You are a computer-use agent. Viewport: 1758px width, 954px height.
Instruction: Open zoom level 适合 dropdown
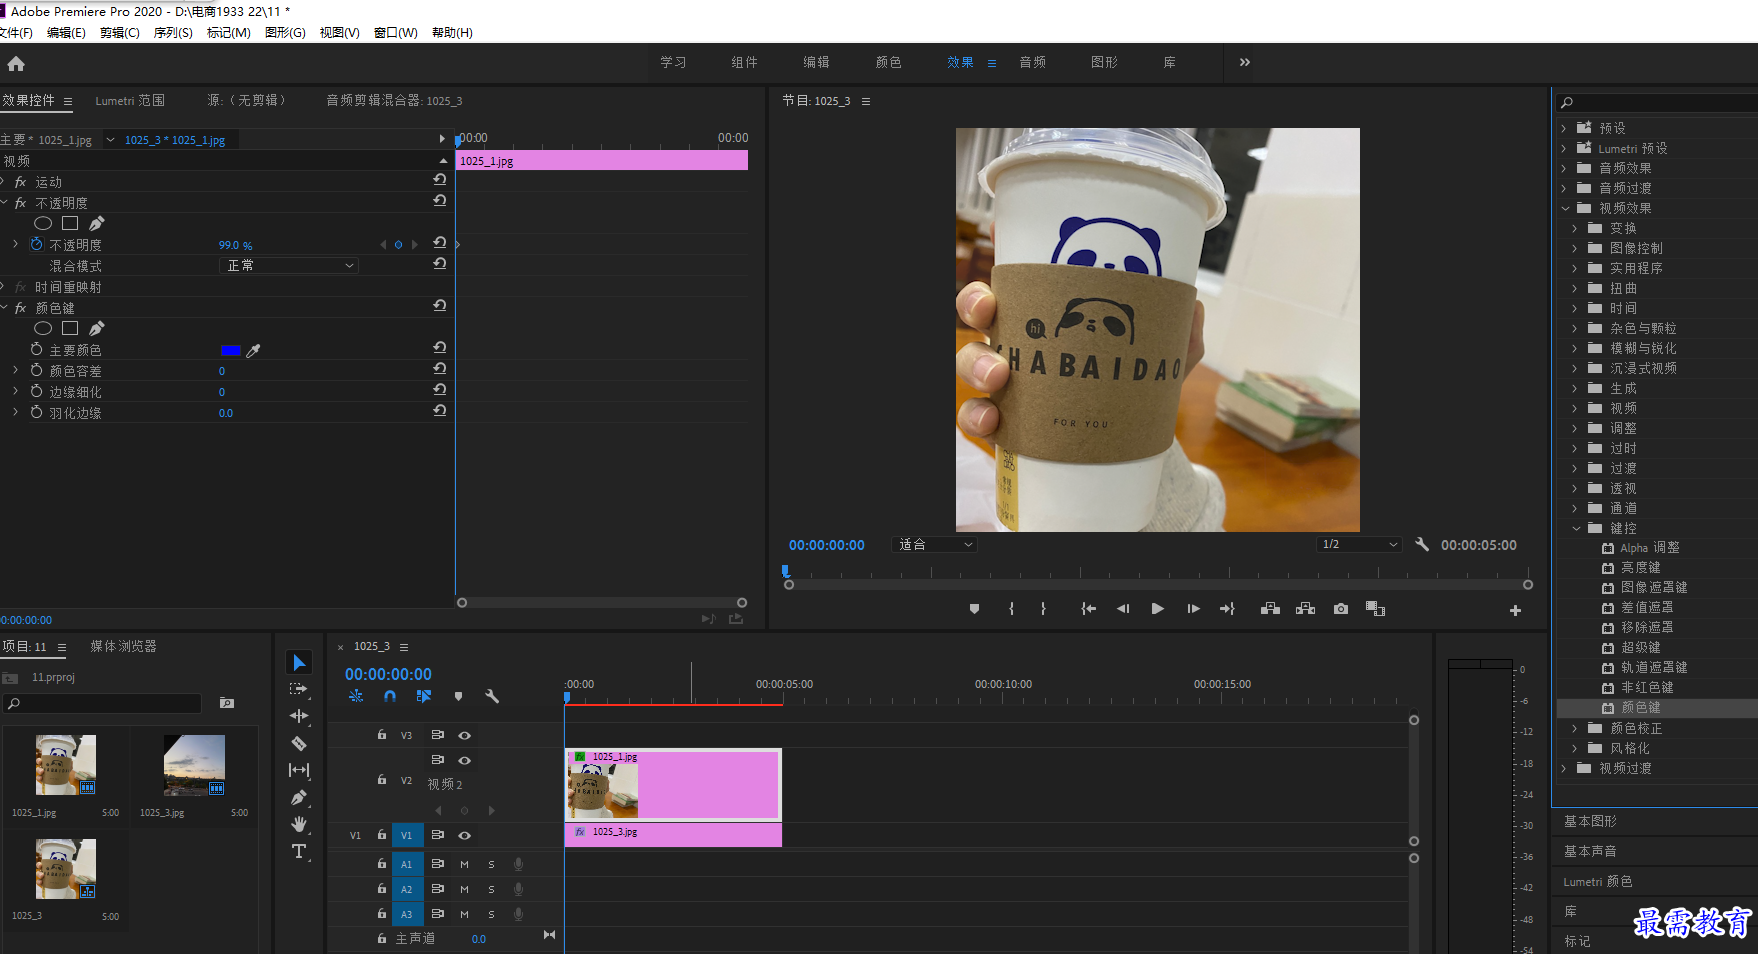click(x=934, y=544)
